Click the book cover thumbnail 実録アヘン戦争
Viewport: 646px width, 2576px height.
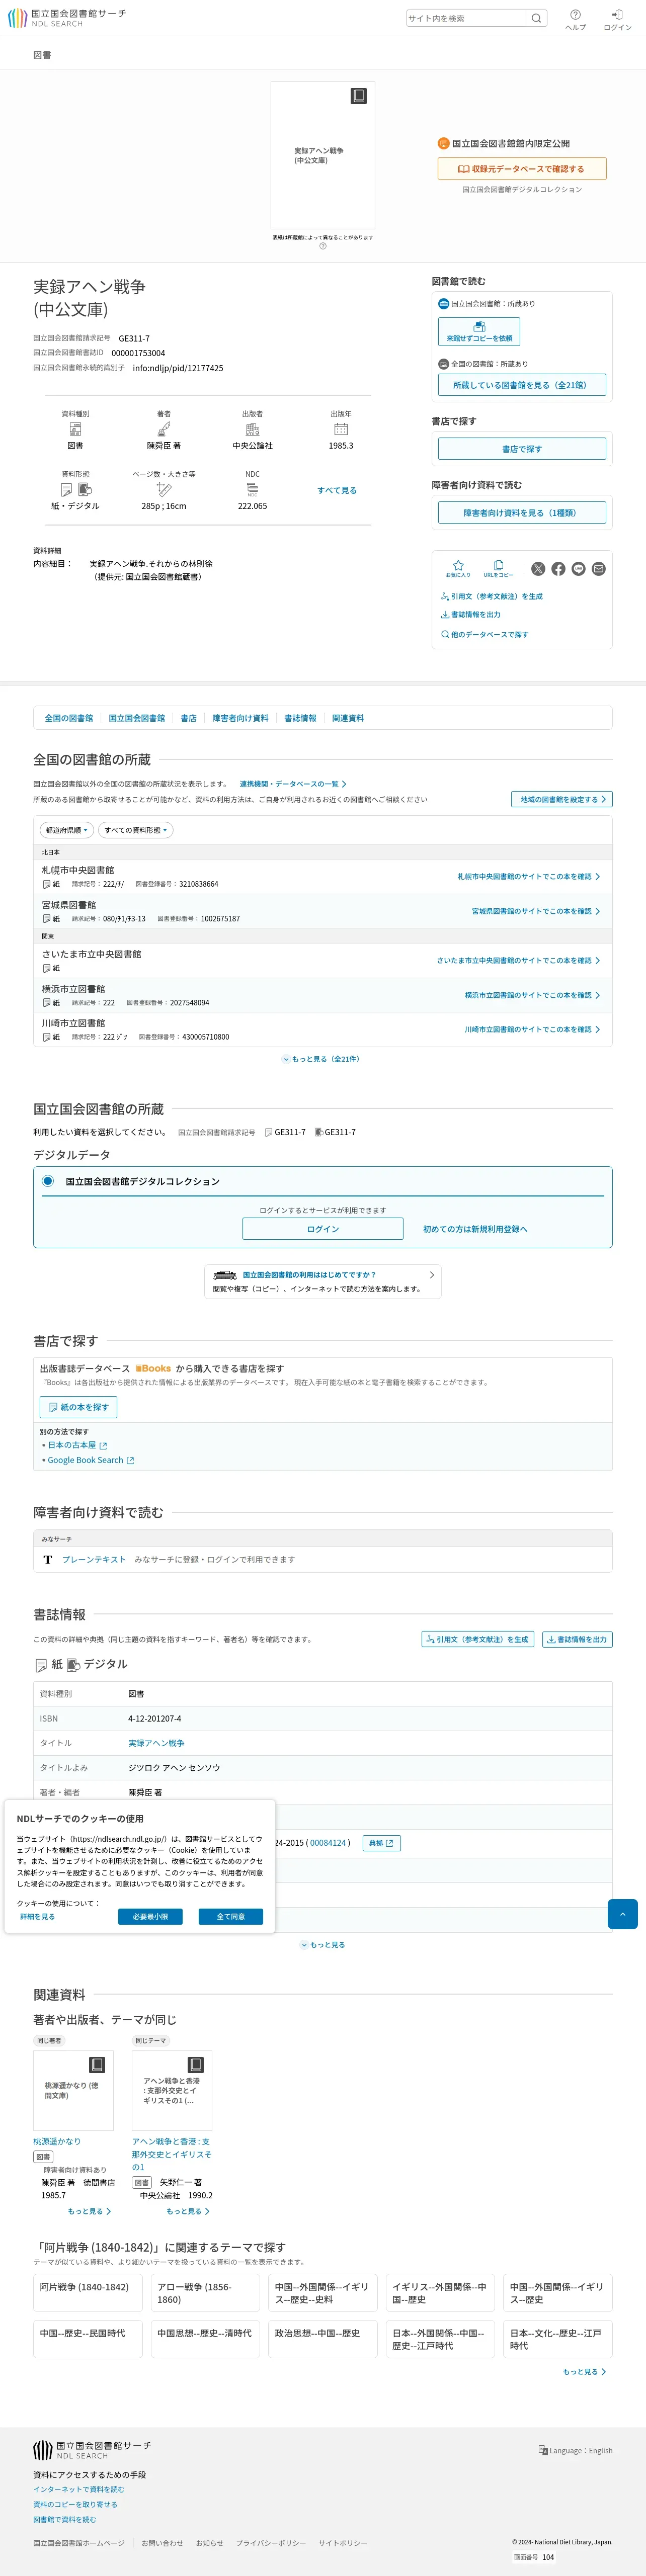[x=323, y=156]
